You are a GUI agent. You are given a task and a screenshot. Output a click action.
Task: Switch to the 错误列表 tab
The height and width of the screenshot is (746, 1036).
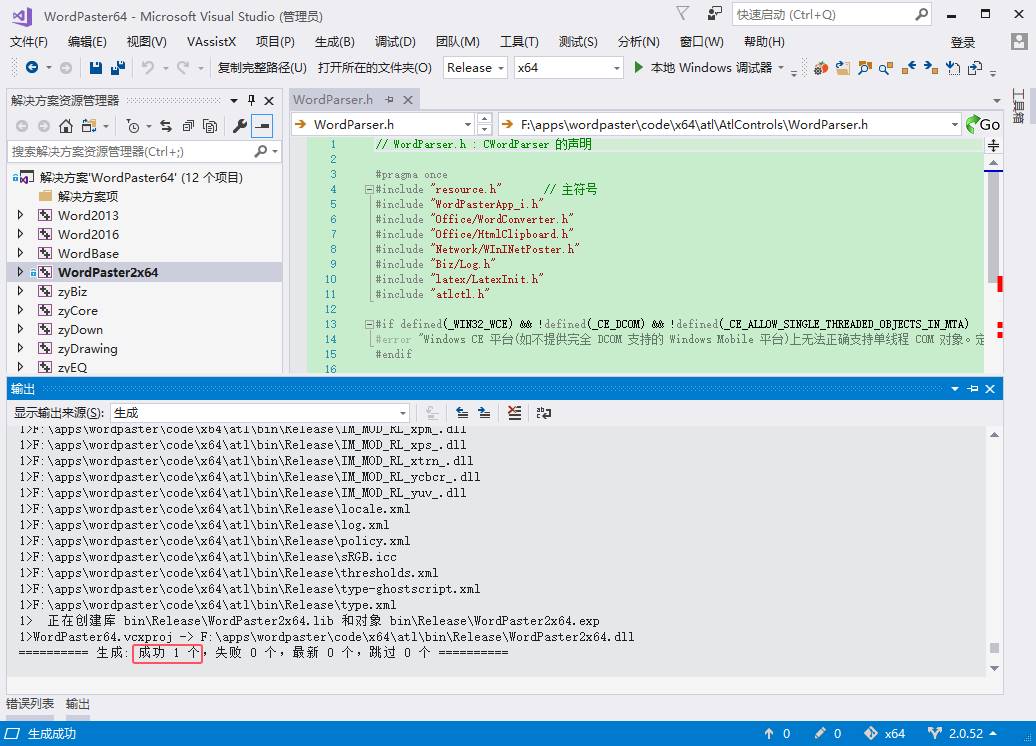(30, 704)
